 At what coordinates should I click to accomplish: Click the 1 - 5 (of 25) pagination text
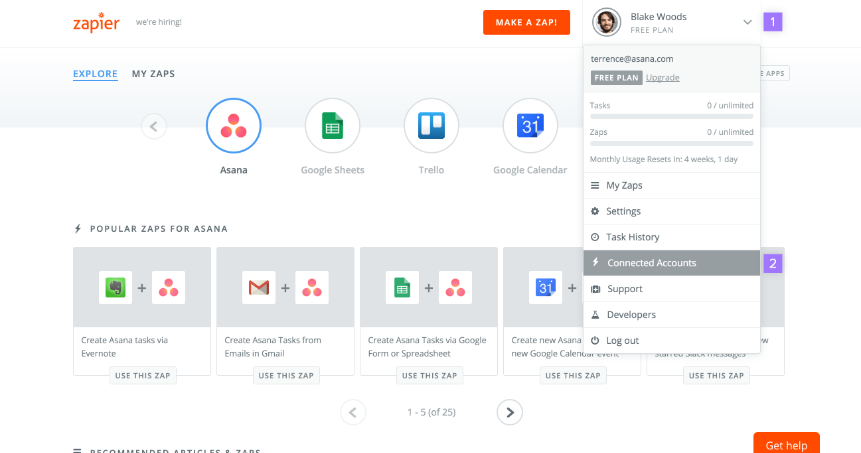[x=431, y=412]
